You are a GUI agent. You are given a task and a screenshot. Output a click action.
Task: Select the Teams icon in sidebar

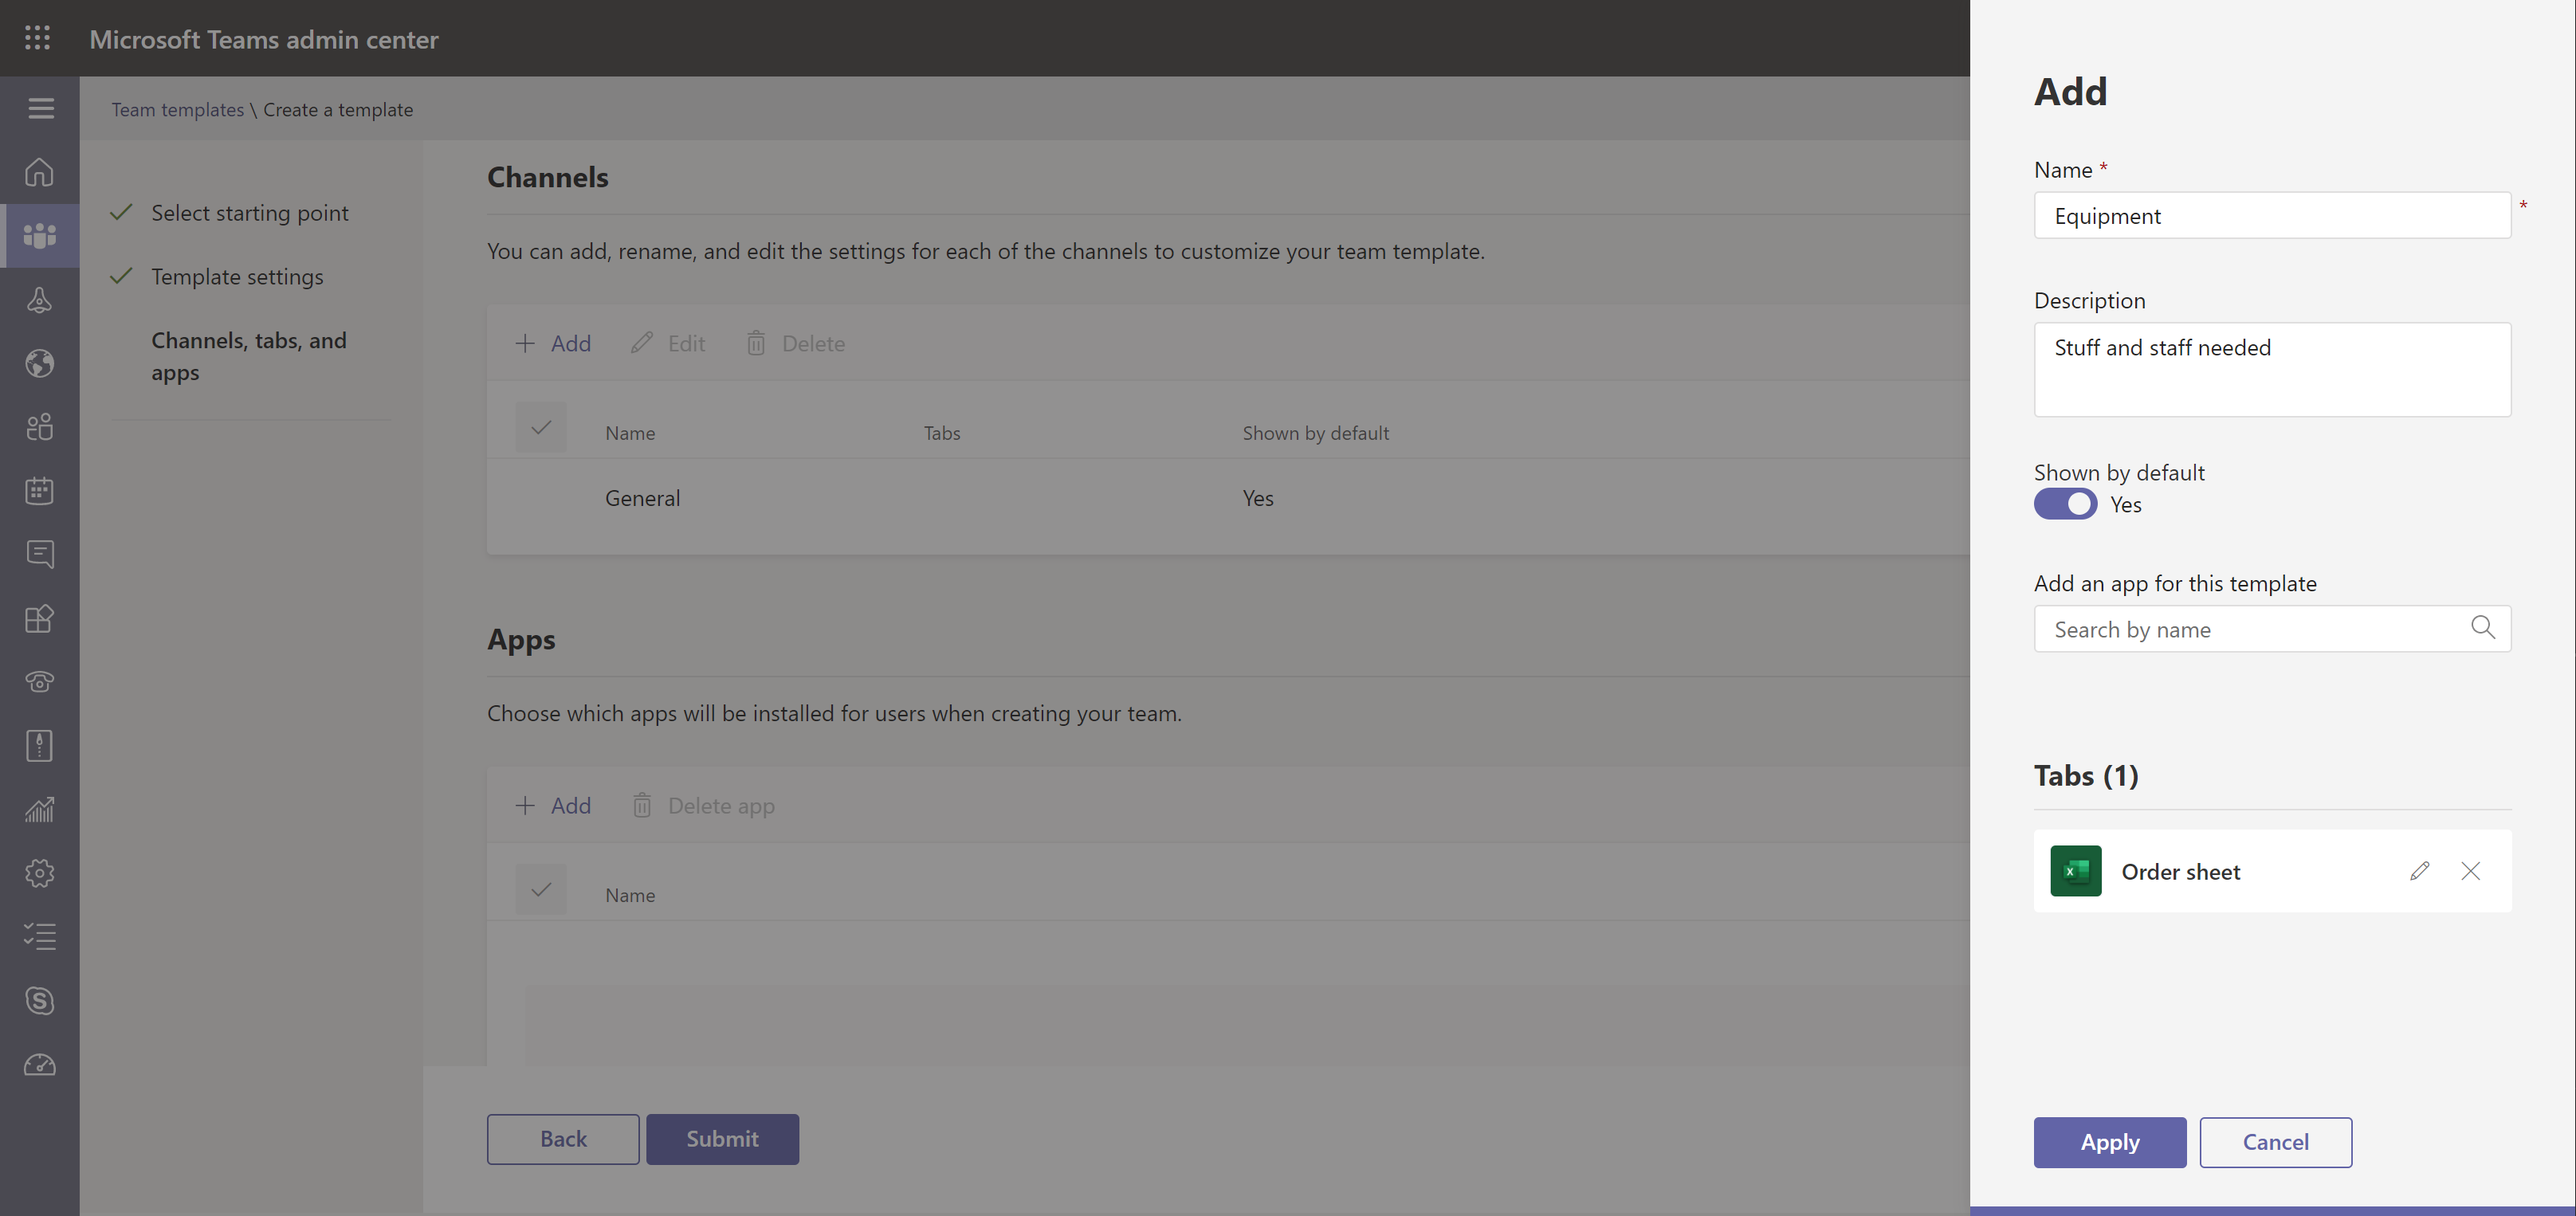(x=39, y=236)
